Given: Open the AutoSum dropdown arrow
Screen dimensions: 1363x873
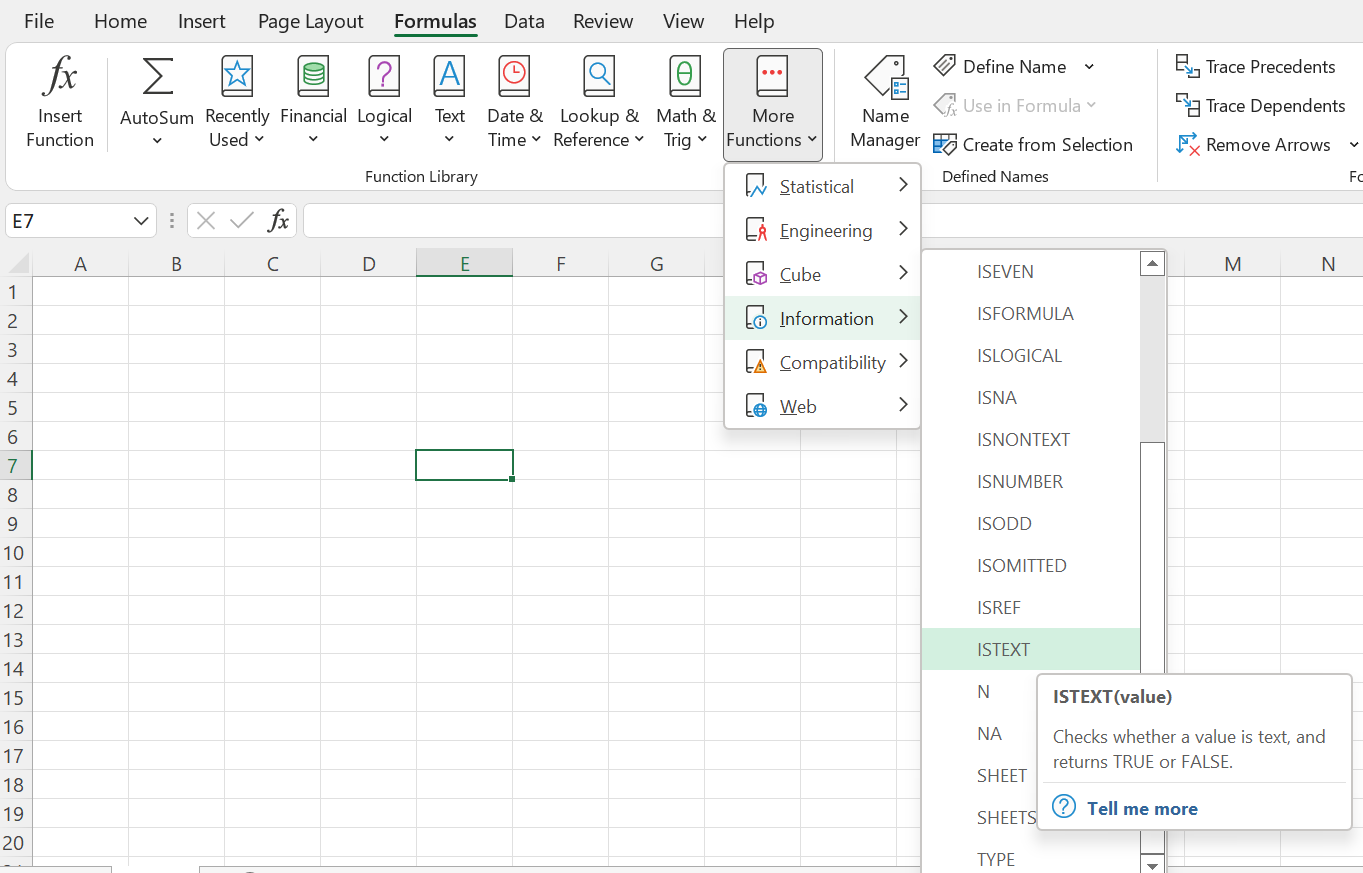Looking at the screenshot, I should tap(157, 141).
